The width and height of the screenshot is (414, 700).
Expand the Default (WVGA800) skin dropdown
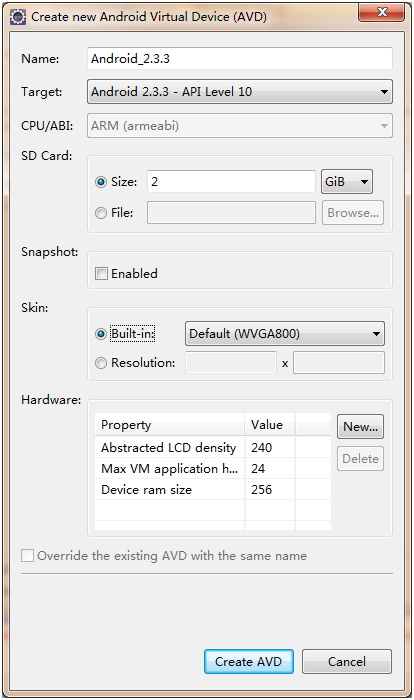pos(284,334)
